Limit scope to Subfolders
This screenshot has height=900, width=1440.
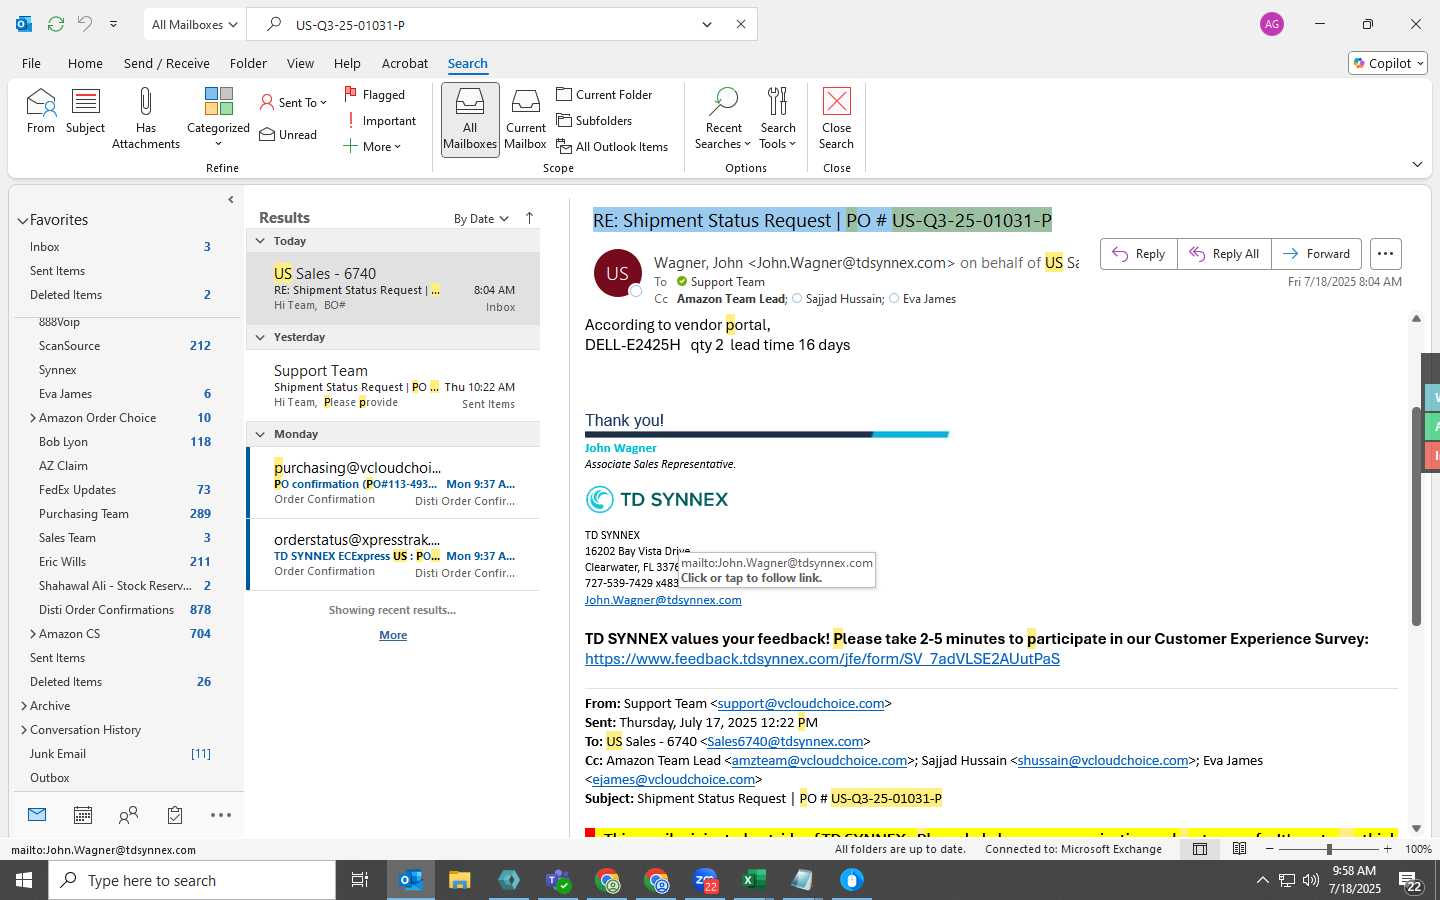tap(594, 120)
